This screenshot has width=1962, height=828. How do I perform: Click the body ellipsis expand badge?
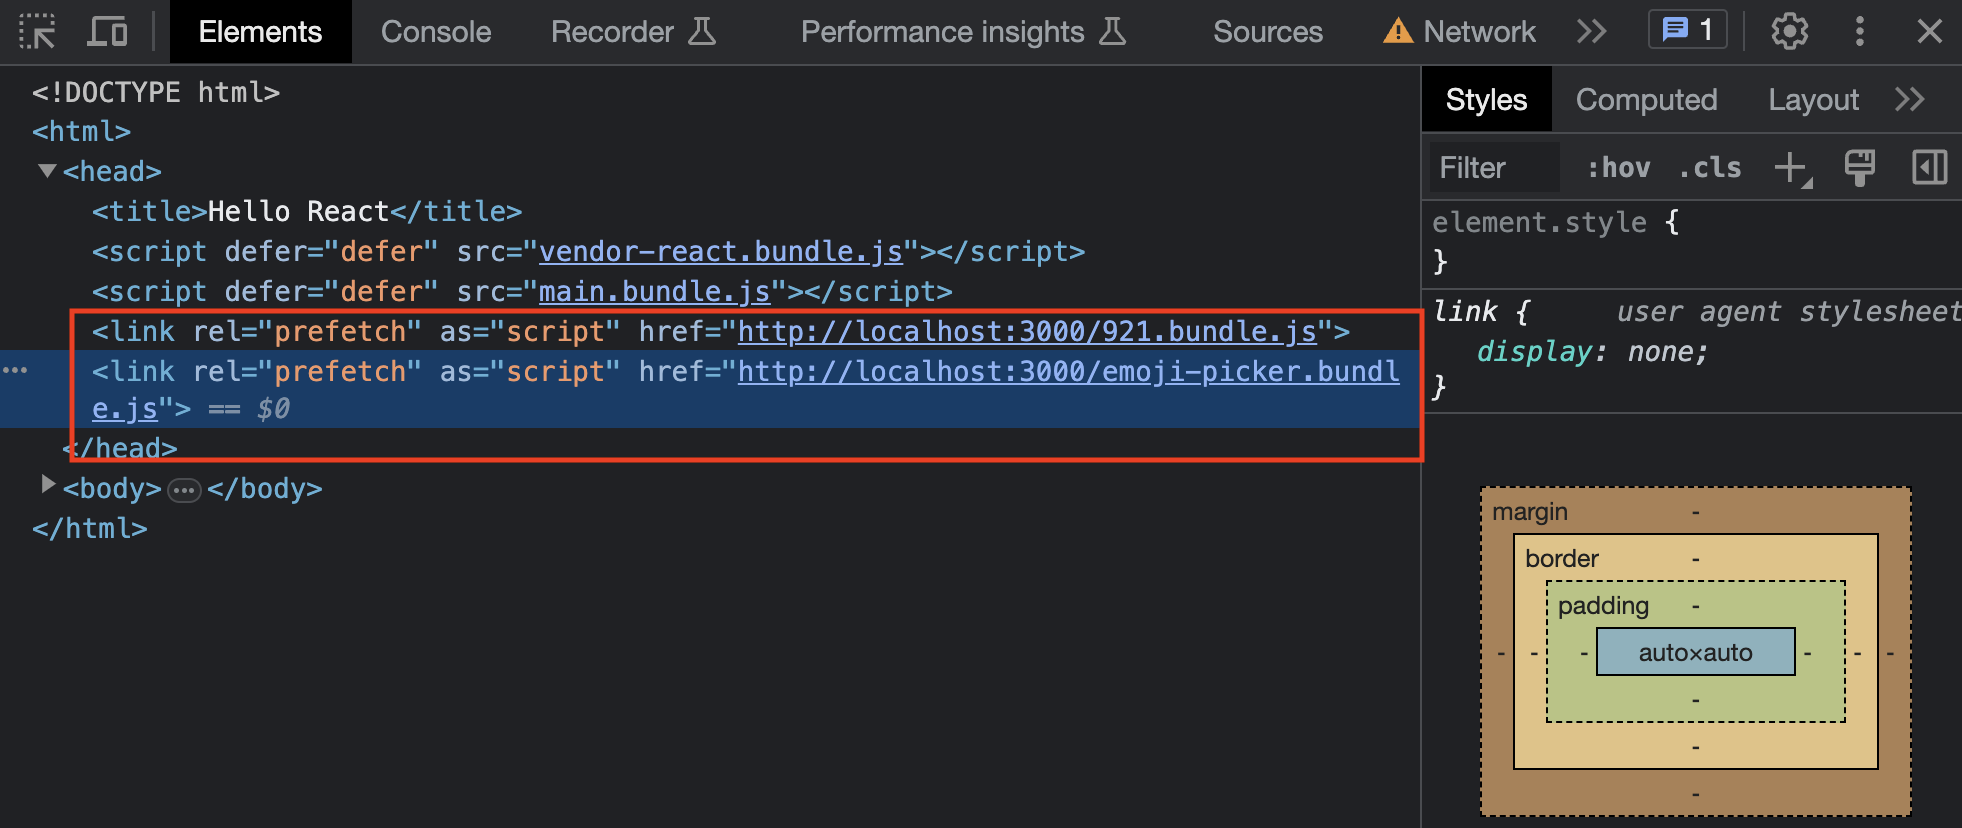tap(184, 490)
